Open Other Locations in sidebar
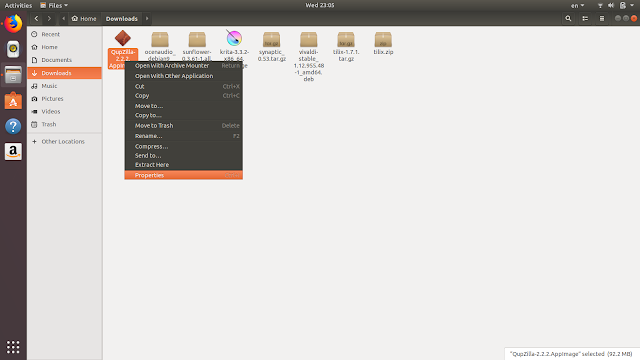This screenshot has height=360, width=640. pyautogui.click(x=64, y=142)
